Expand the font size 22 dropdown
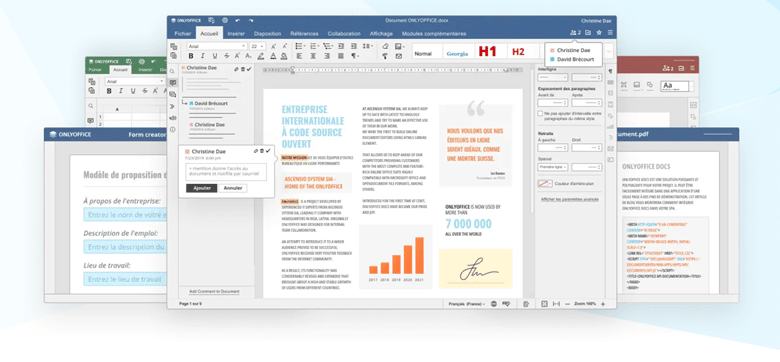 click(259, 46)
